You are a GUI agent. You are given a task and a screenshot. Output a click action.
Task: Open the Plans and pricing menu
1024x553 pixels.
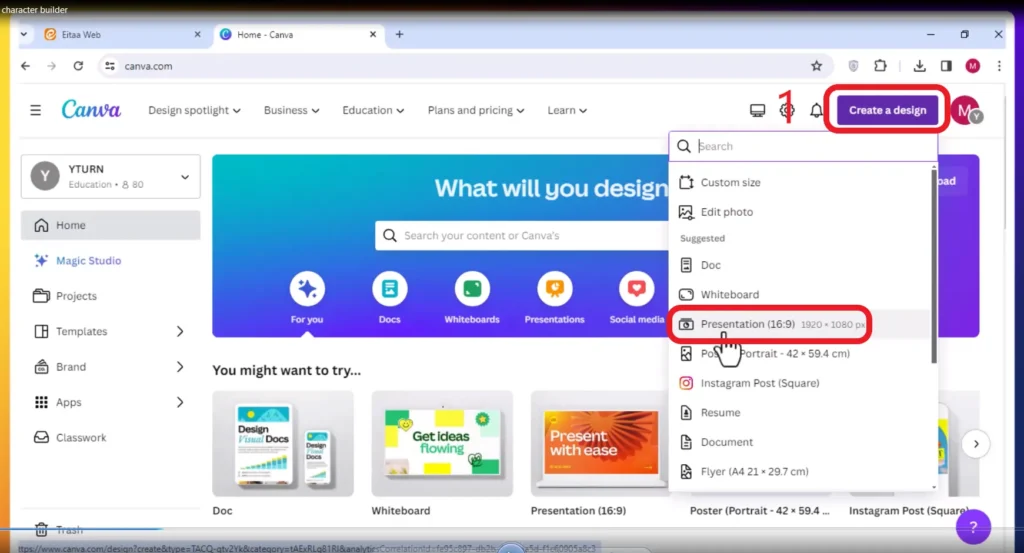pos(475,110)
